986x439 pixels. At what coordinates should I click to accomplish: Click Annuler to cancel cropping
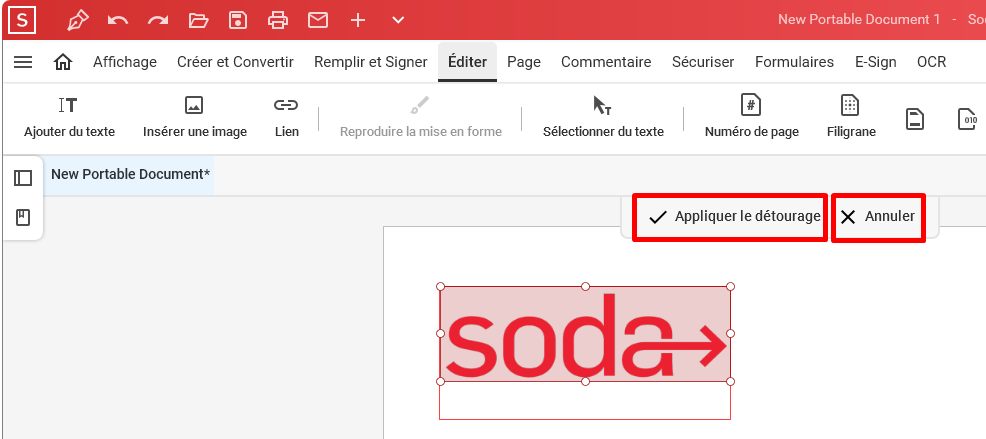click(x=878, y=217)
